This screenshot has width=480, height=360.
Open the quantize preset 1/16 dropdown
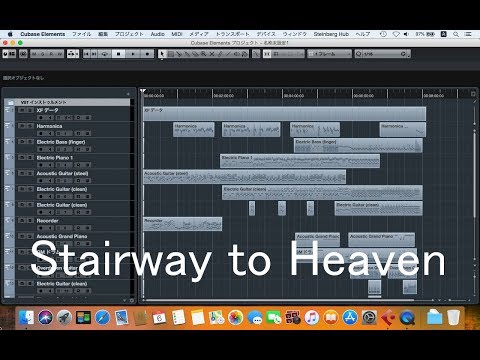(x=382, y=54)
